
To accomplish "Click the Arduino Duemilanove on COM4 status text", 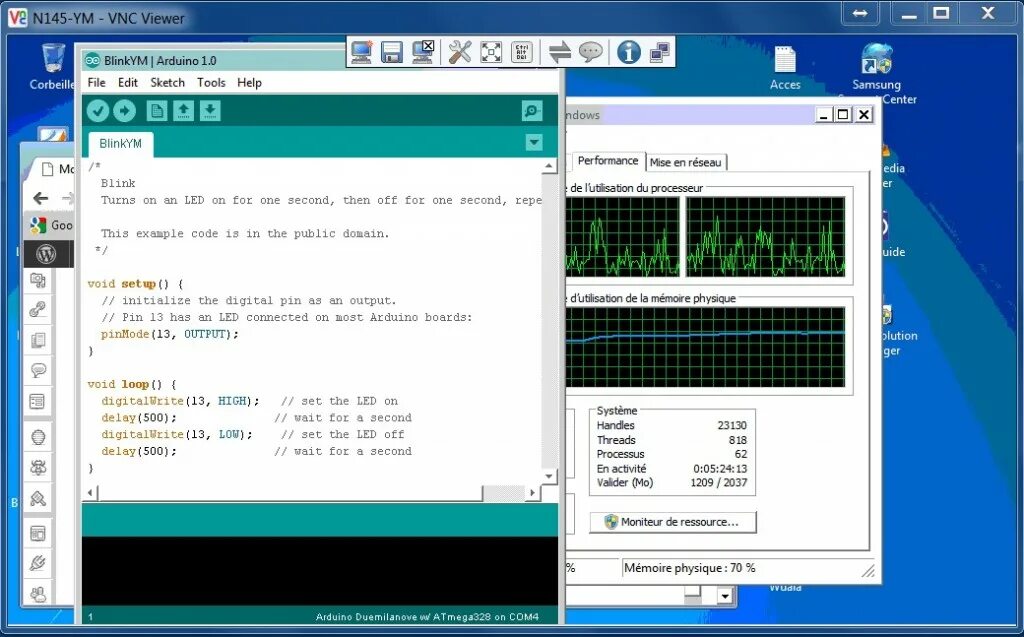I will [427, 617].
